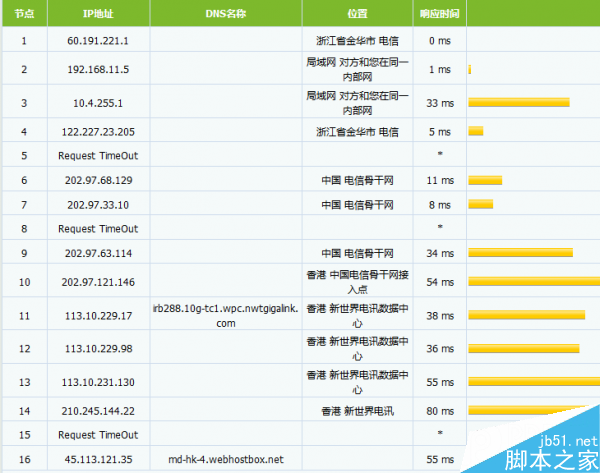This screenshot has height=473, width=600.
Task: Open the md-hk-4.webhostbox.net DNS name
Action: point(226,459)
